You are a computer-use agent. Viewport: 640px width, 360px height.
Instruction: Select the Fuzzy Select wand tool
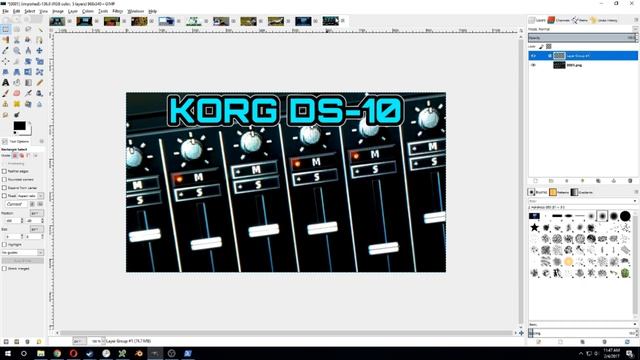(40, 29)
